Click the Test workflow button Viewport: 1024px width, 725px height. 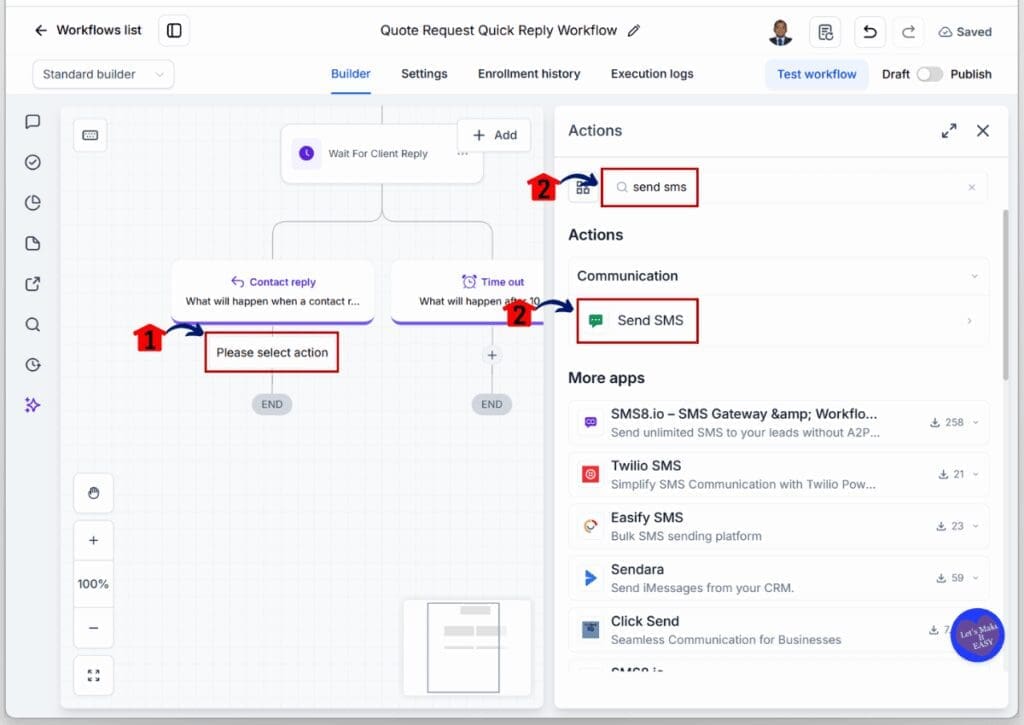816,74
